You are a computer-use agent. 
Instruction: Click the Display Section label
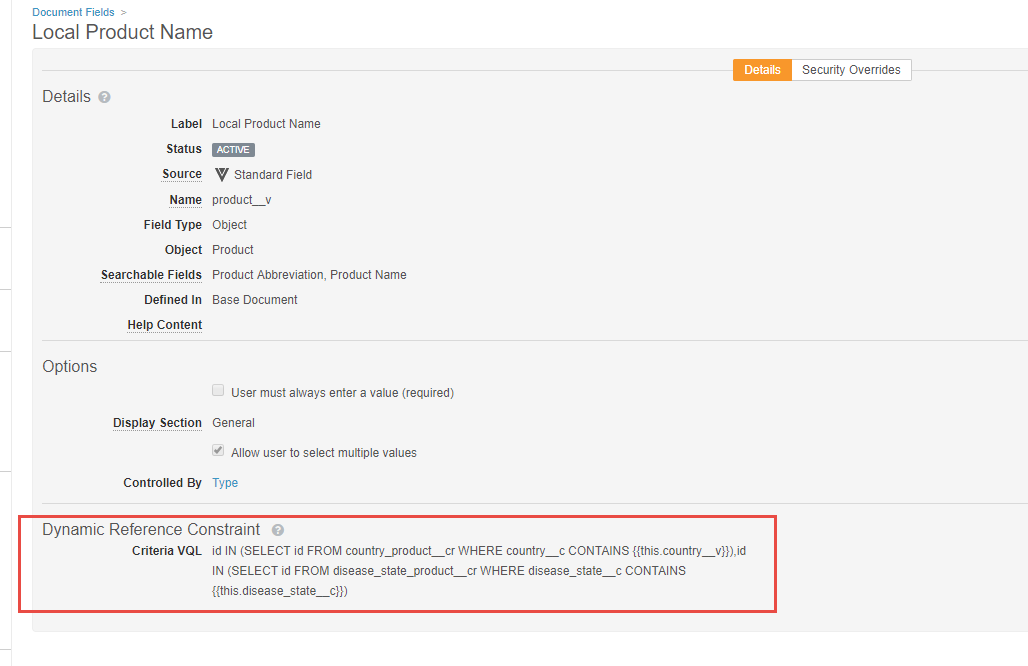(x=157, y=423)
